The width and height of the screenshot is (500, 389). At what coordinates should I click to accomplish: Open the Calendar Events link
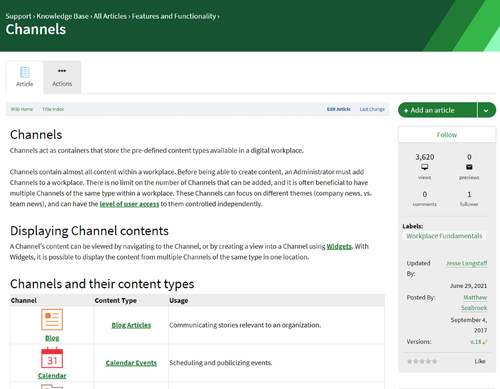point(131,363)
